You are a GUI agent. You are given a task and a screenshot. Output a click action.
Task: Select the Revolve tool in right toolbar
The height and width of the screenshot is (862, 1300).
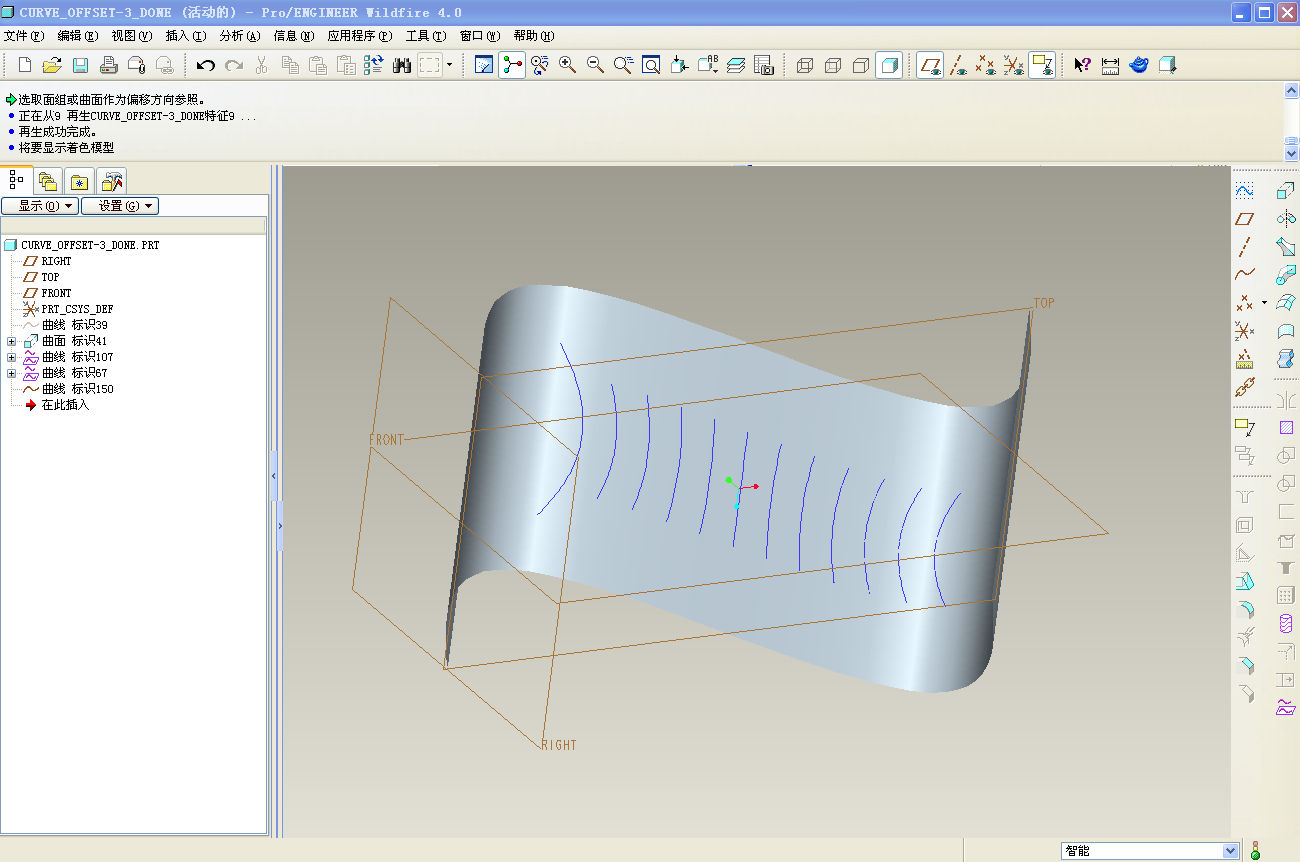(1286, 218)
